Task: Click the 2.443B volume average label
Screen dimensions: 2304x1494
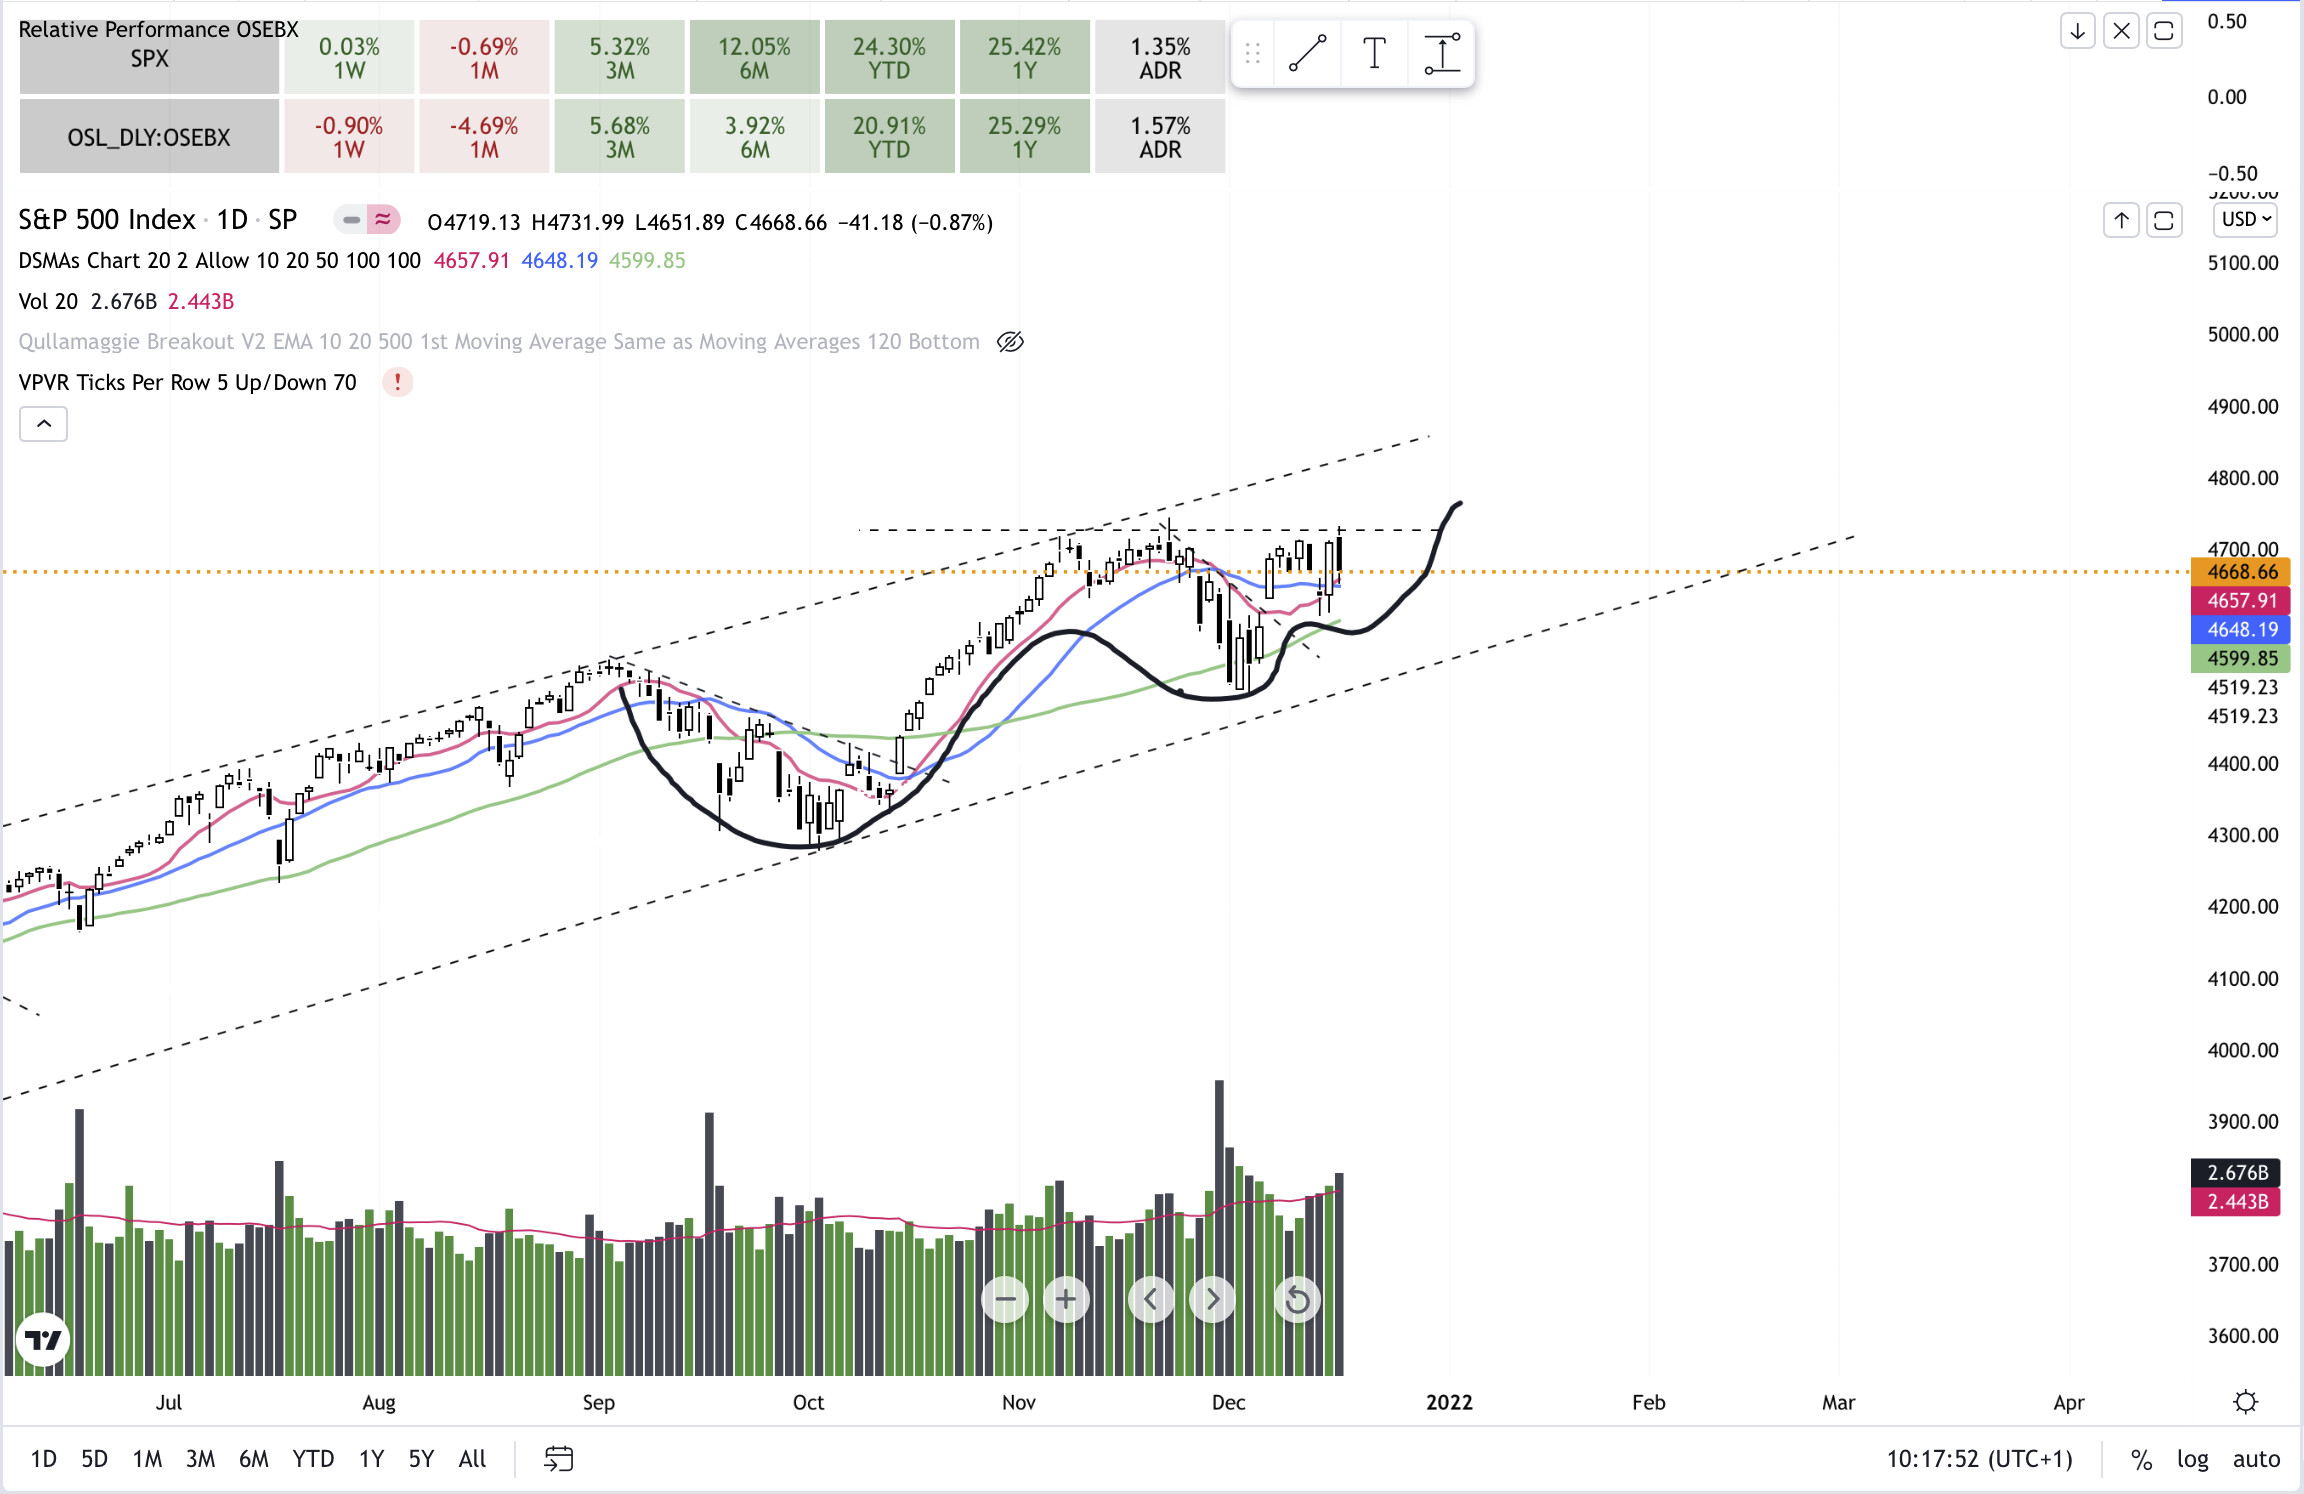Action: (x=2236, y=1201)
